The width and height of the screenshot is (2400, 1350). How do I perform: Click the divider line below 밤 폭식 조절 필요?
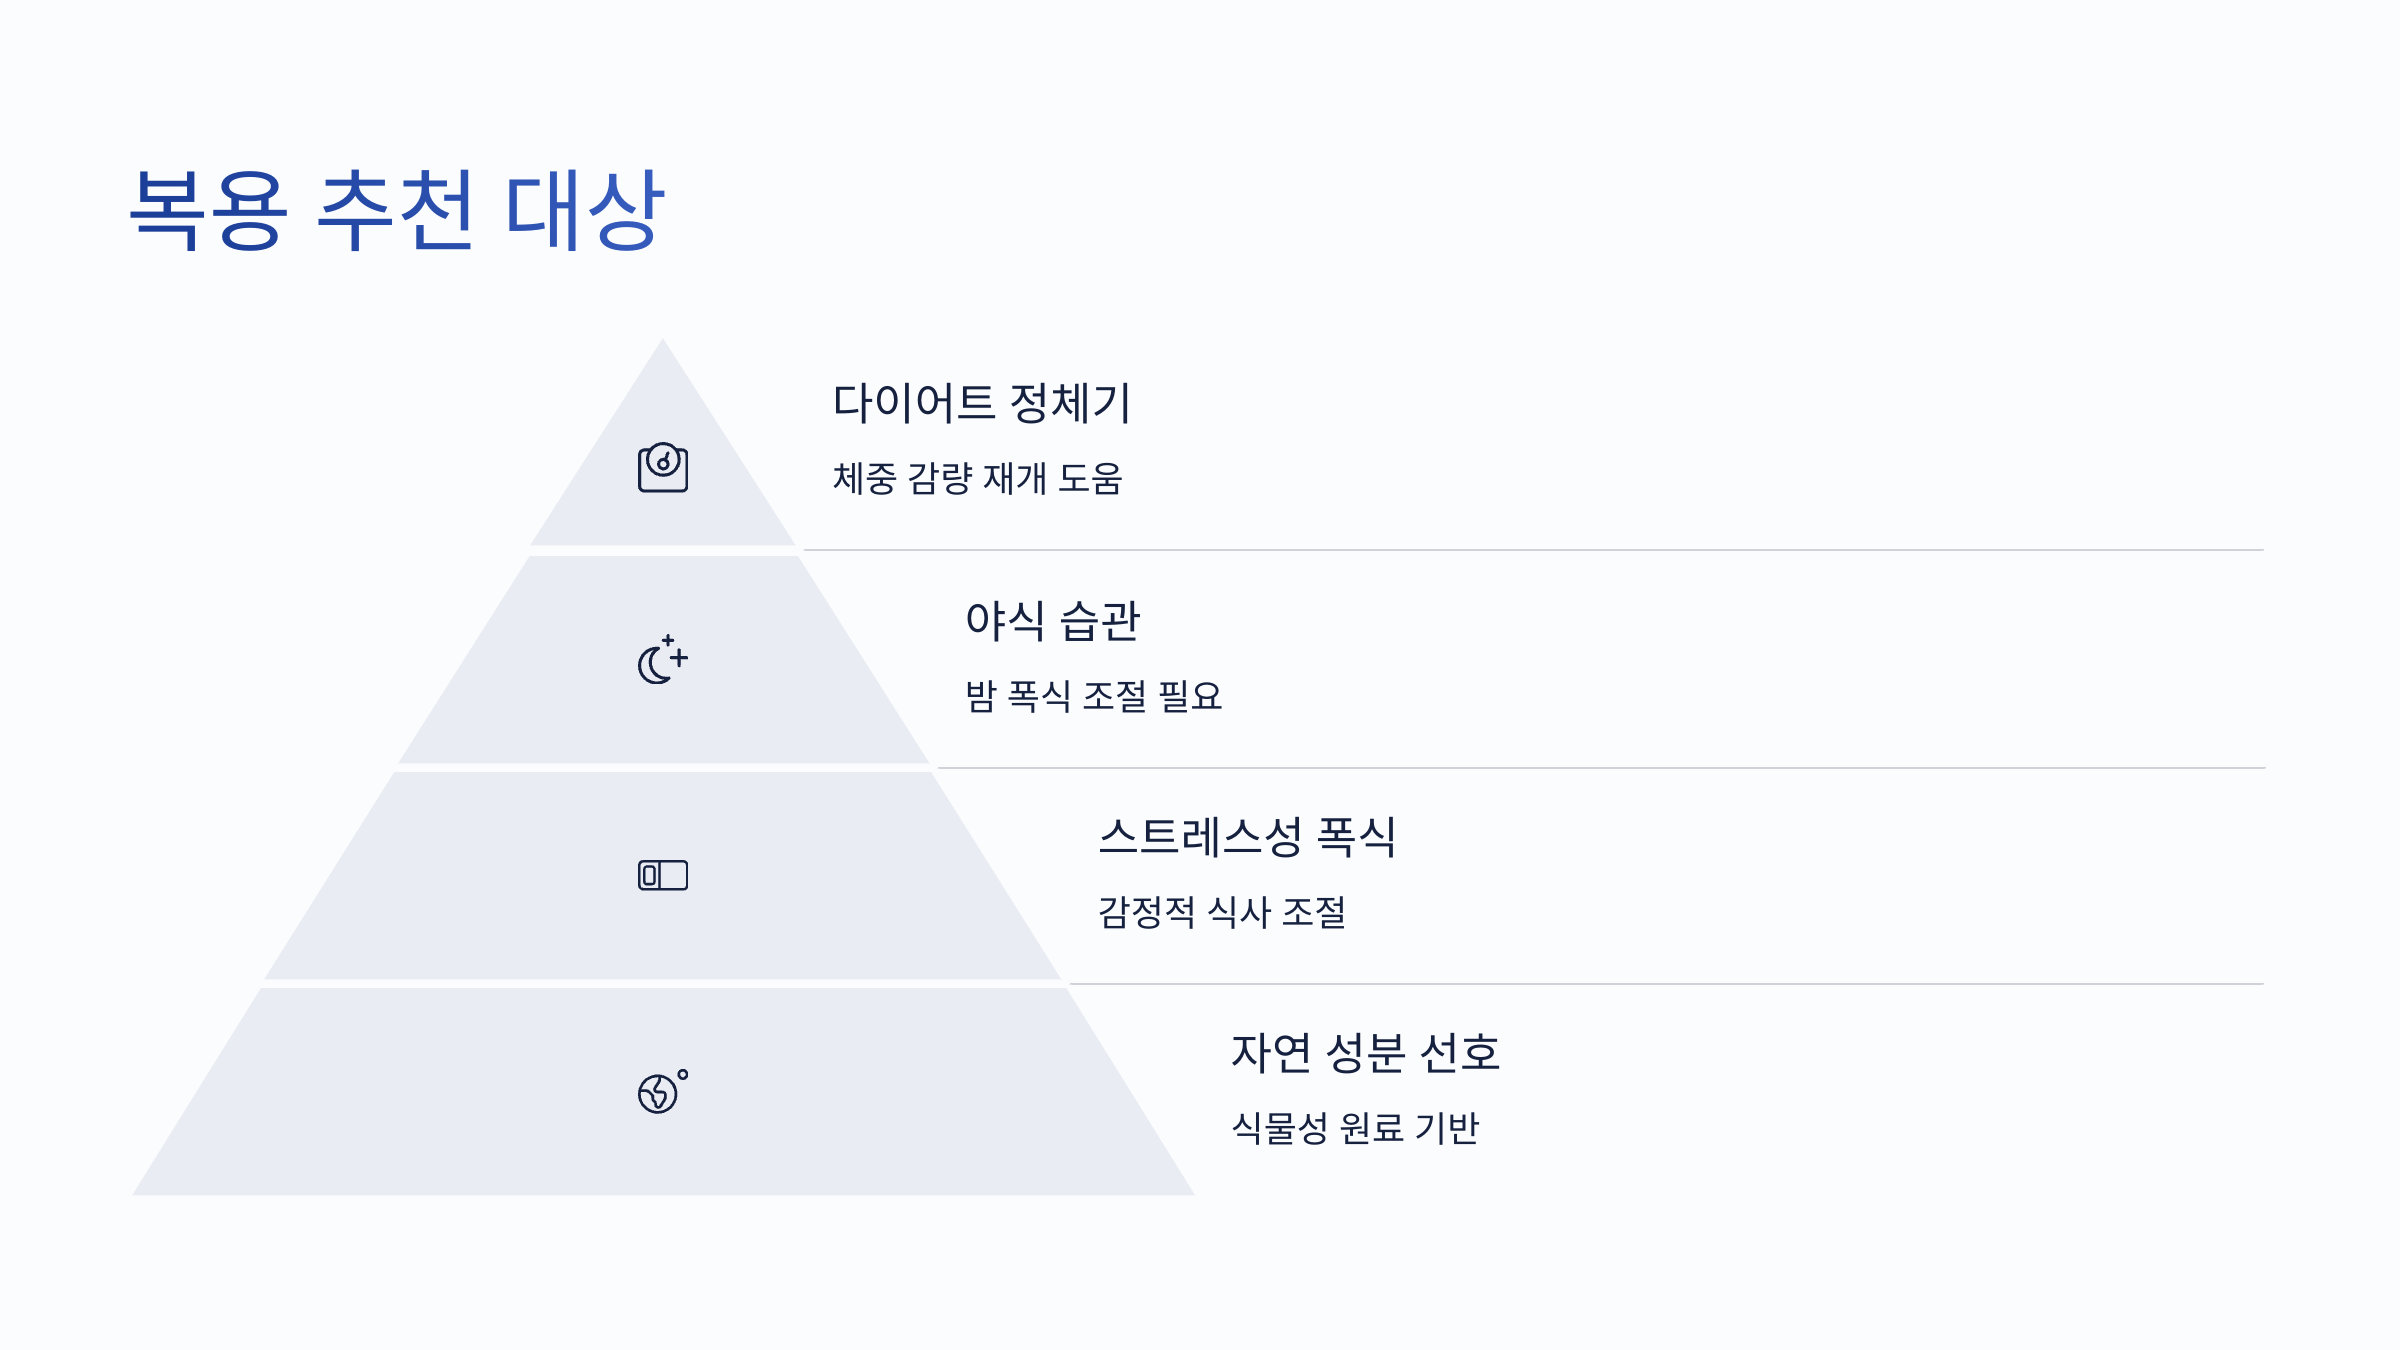(x=1601, y=768)
